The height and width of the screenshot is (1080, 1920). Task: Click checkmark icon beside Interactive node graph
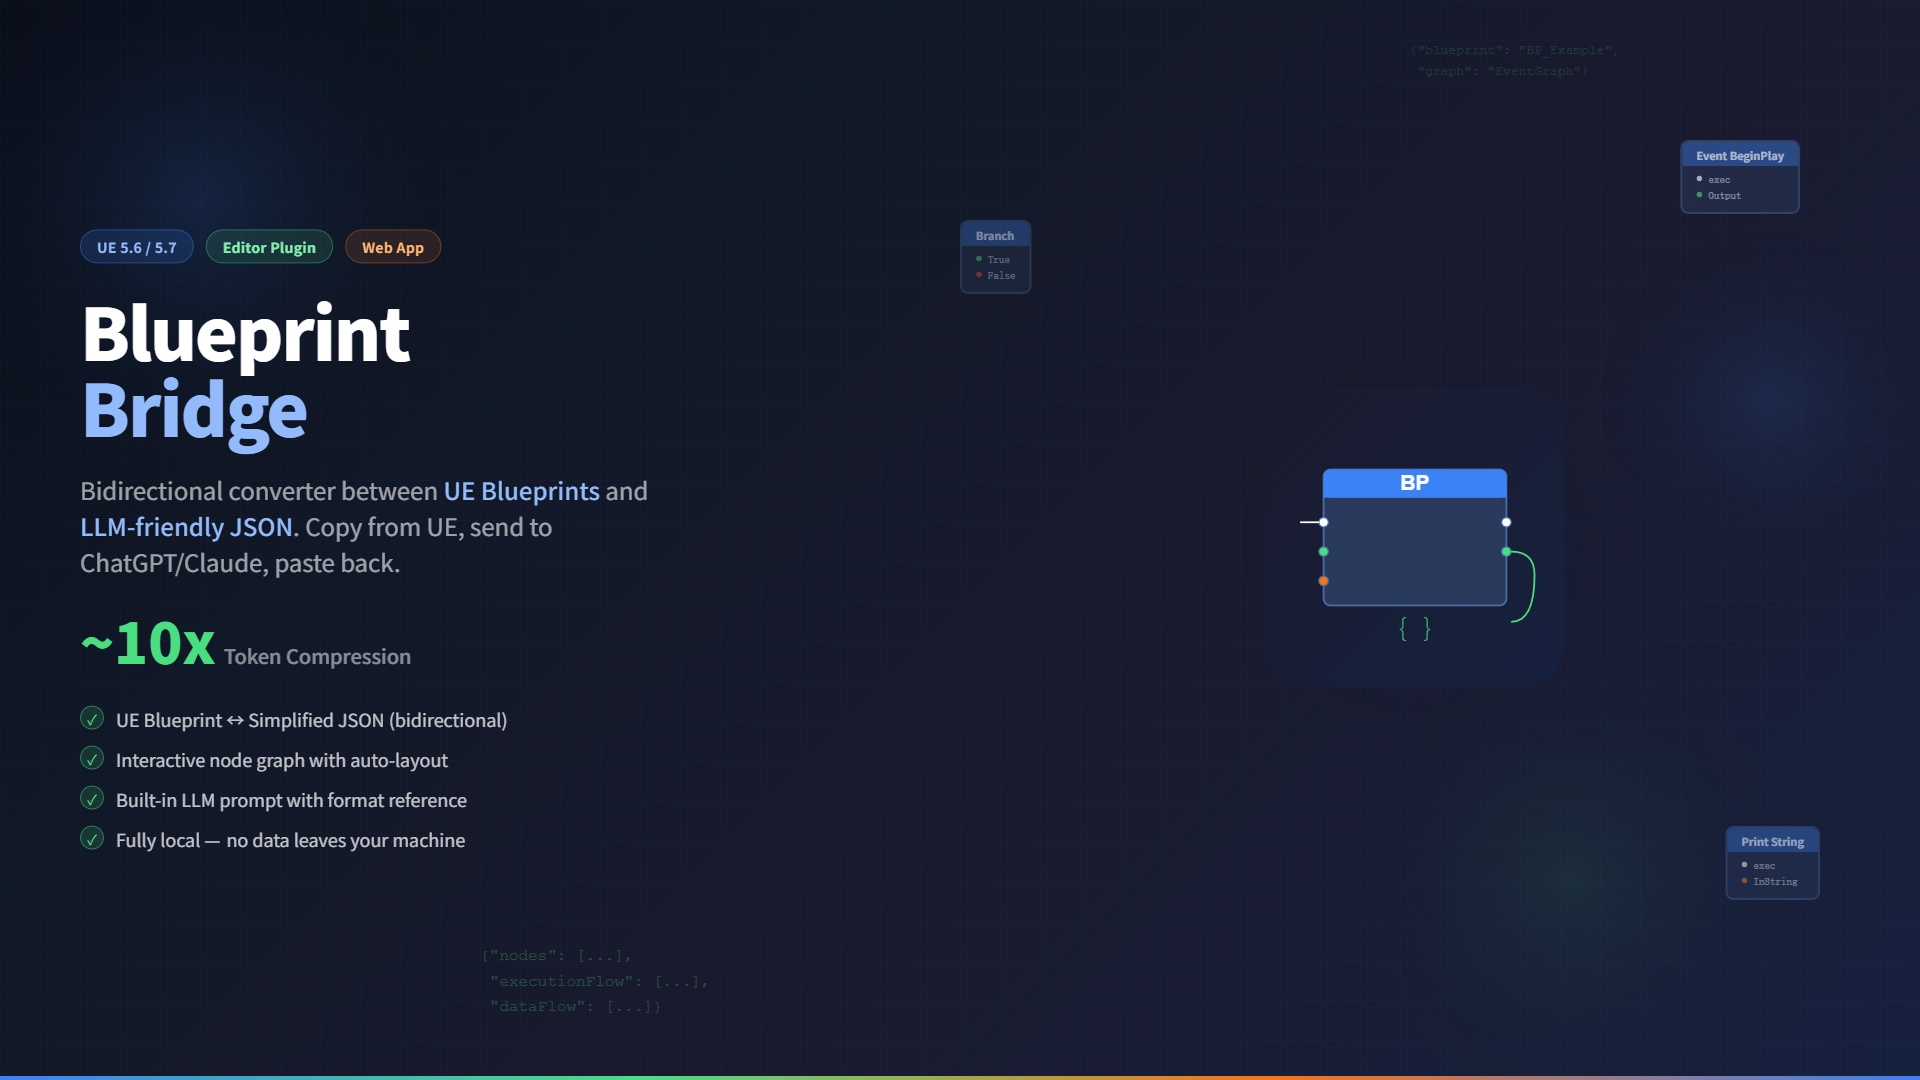pyautogui.click(x=92, y=759)
